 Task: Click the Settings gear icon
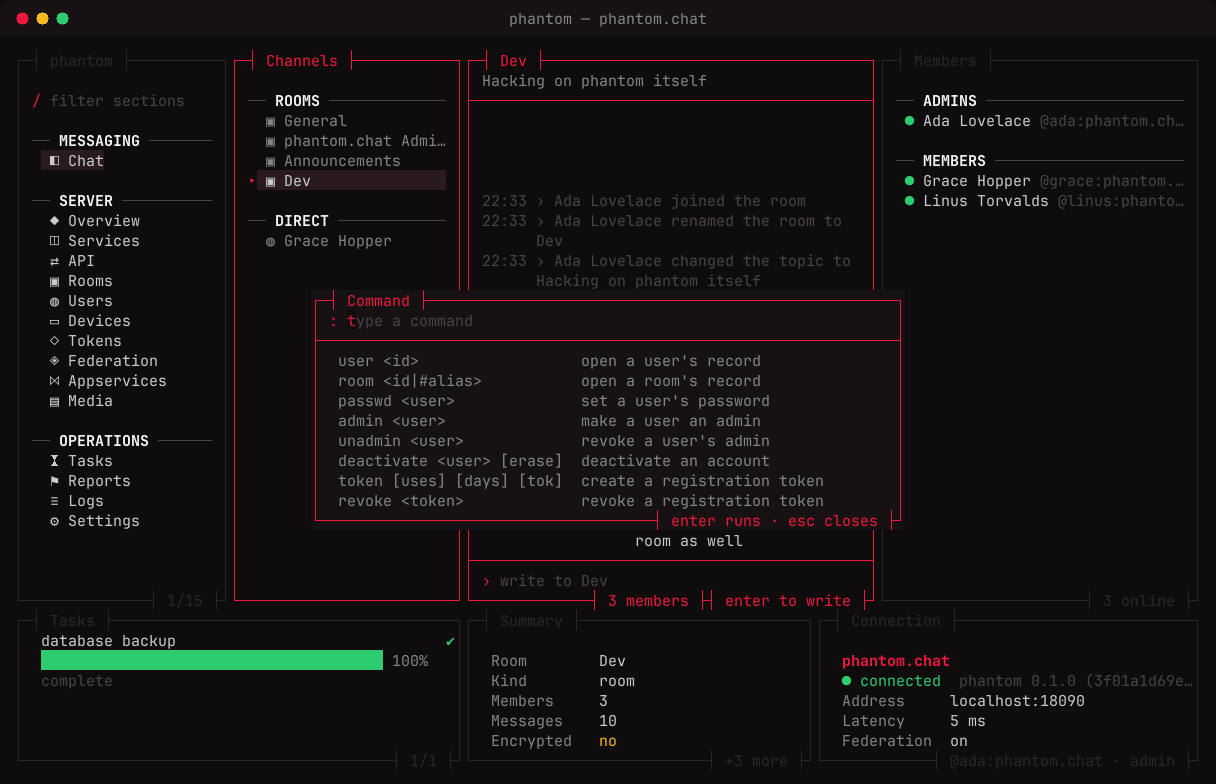click(54, 521)
